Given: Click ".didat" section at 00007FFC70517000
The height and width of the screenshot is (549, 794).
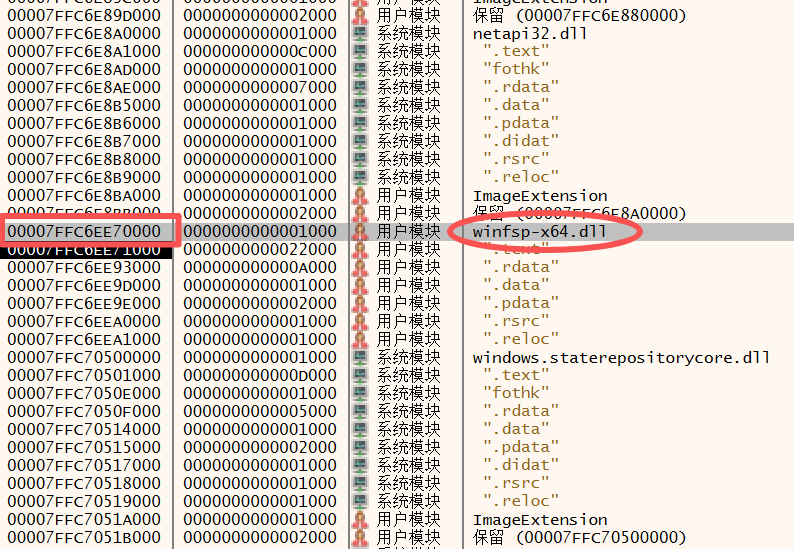Looking at the screenshot, I should [521, 465].
